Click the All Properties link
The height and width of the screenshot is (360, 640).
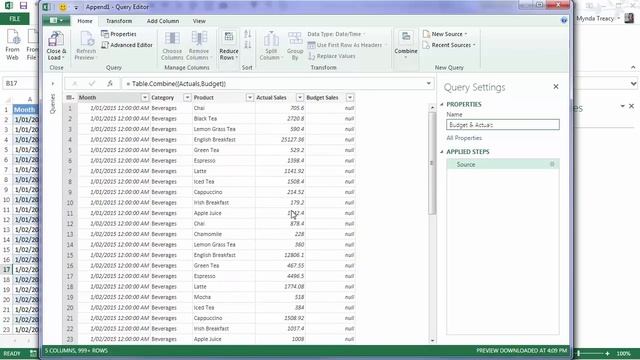464,138
